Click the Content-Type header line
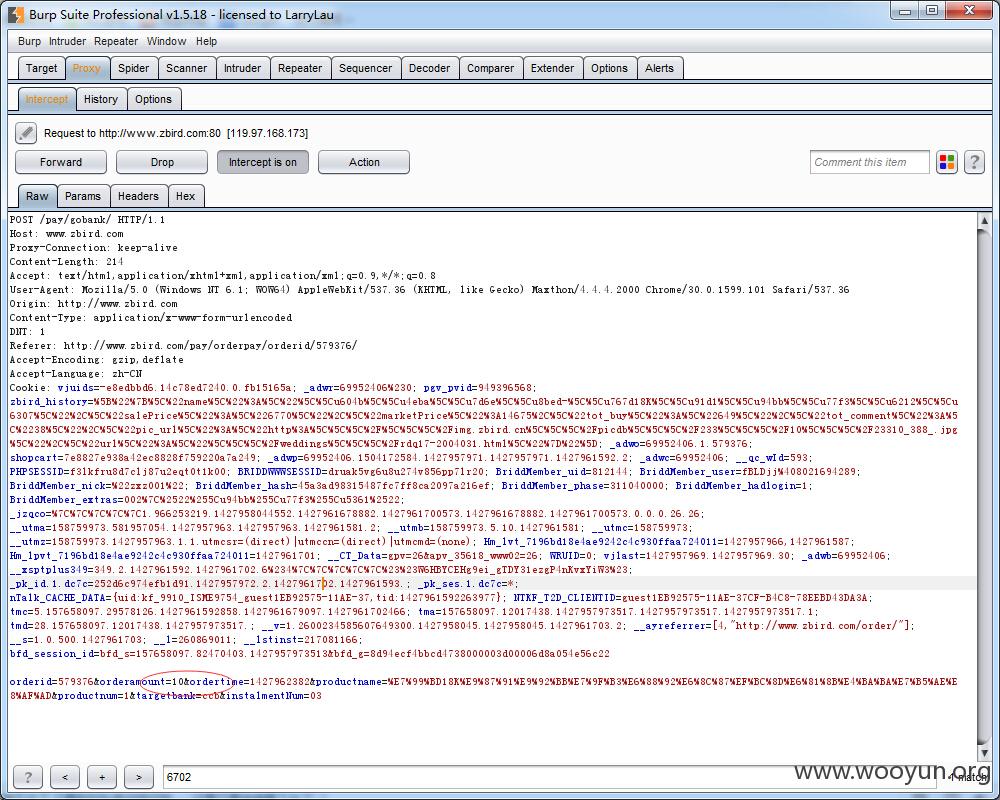The width and height of the screenshot is (1000, 800). [151, 318]
